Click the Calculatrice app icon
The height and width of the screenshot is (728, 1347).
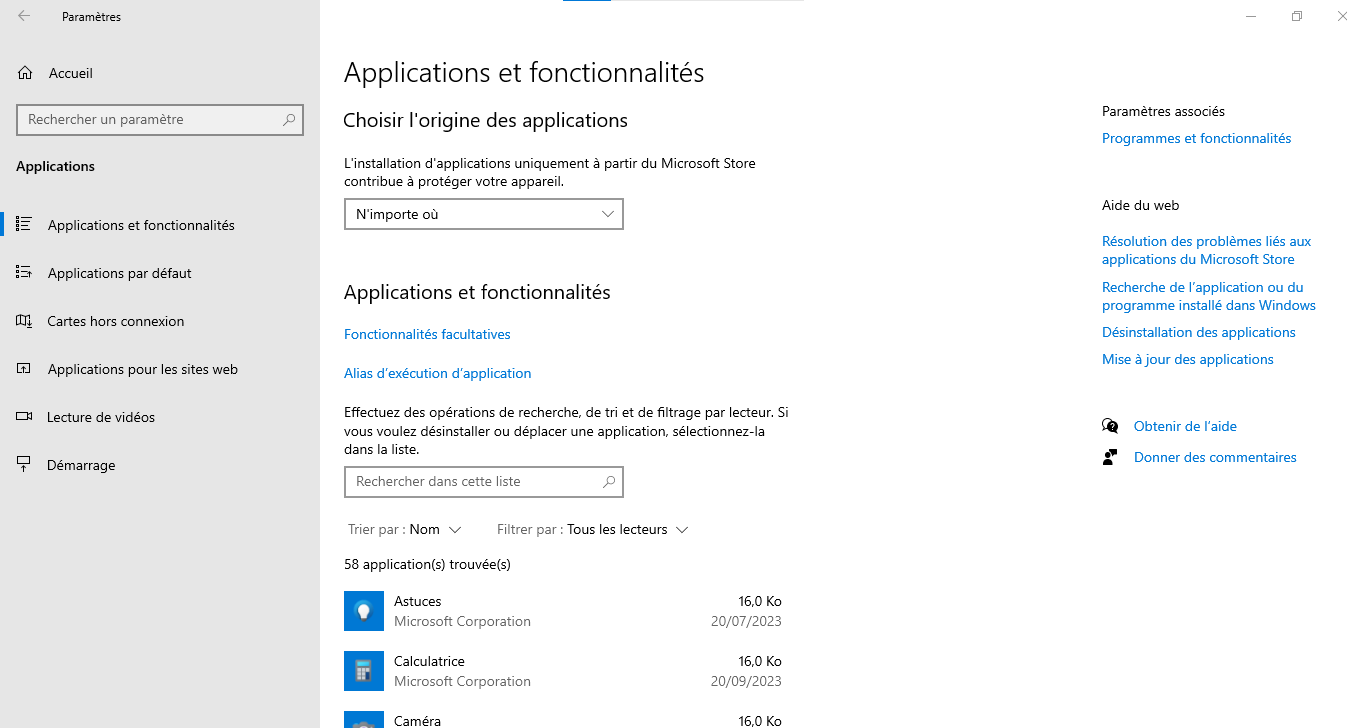(x=364, y=671)
